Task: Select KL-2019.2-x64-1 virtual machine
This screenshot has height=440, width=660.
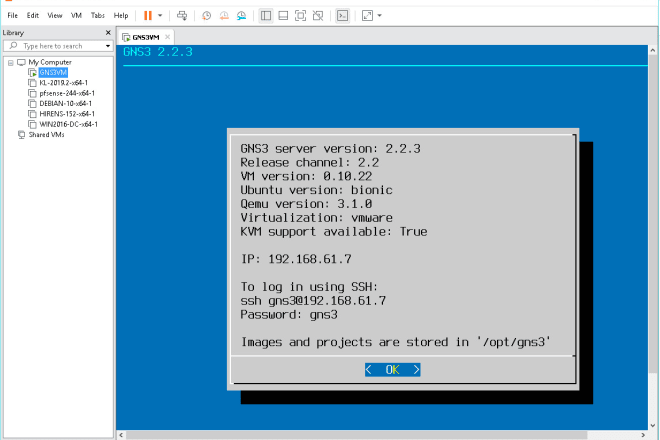Action: [64, 83]
